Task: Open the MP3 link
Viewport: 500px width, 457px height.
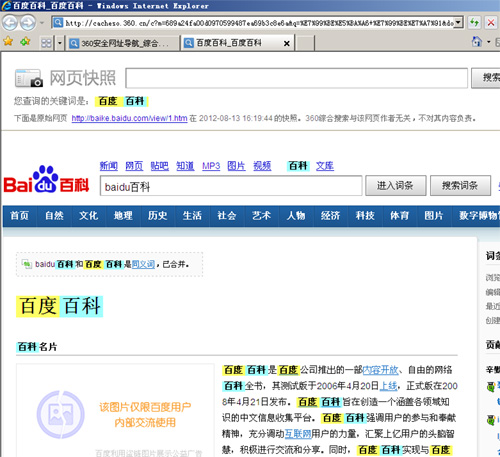Action: tap(211, 166)
